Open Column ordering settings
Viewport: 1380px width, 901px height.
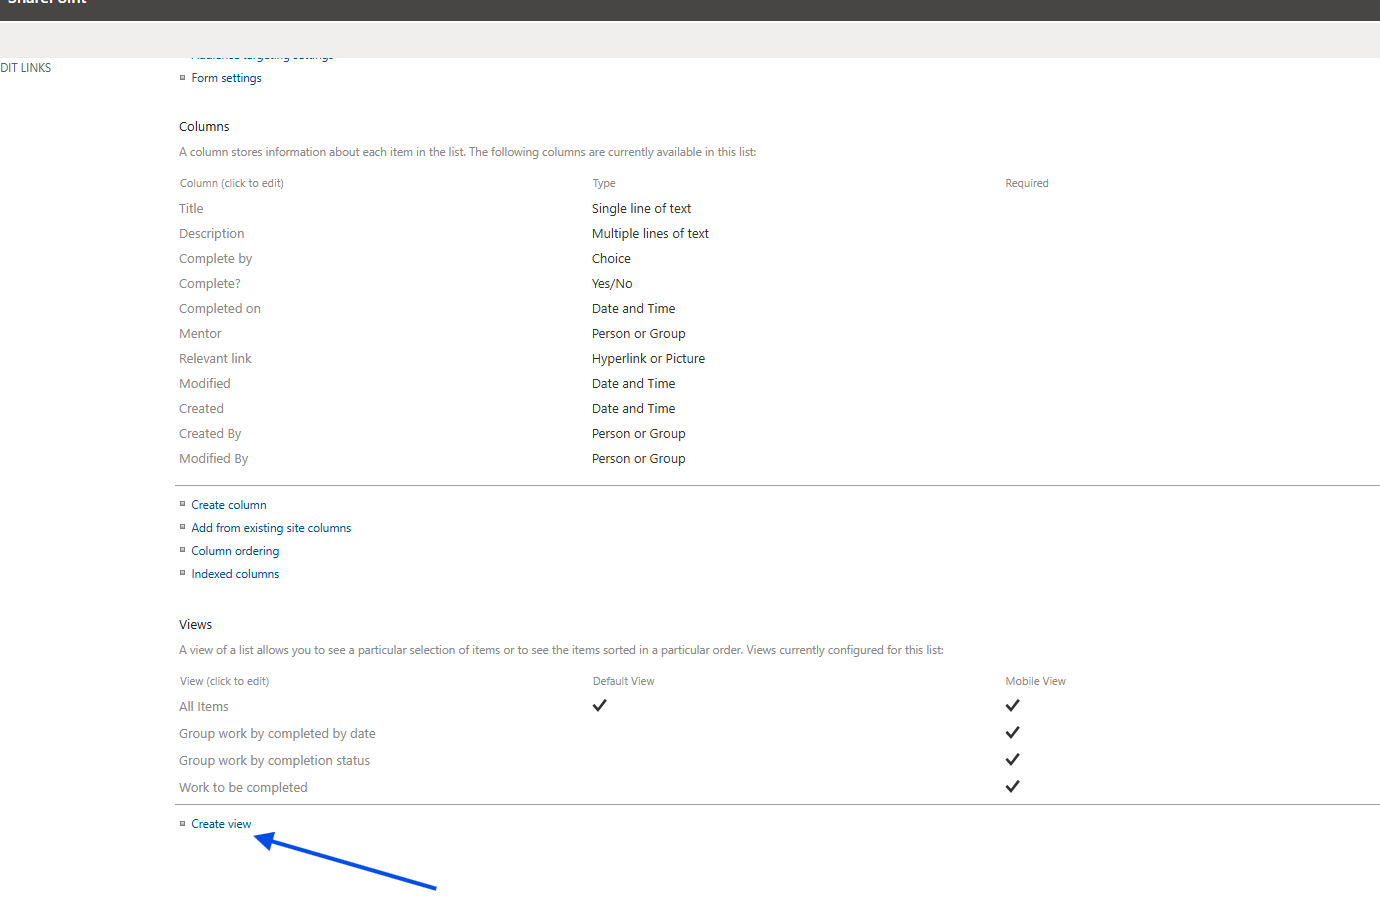[x=235, y=551]
